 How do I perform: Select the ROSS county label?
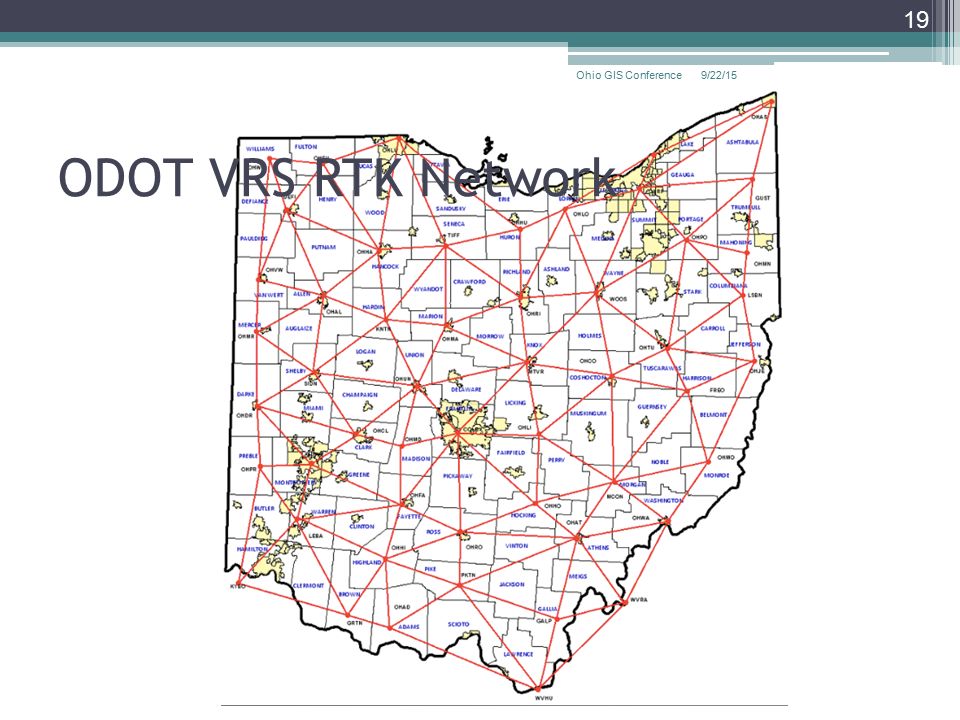click(x=433, y=532)
